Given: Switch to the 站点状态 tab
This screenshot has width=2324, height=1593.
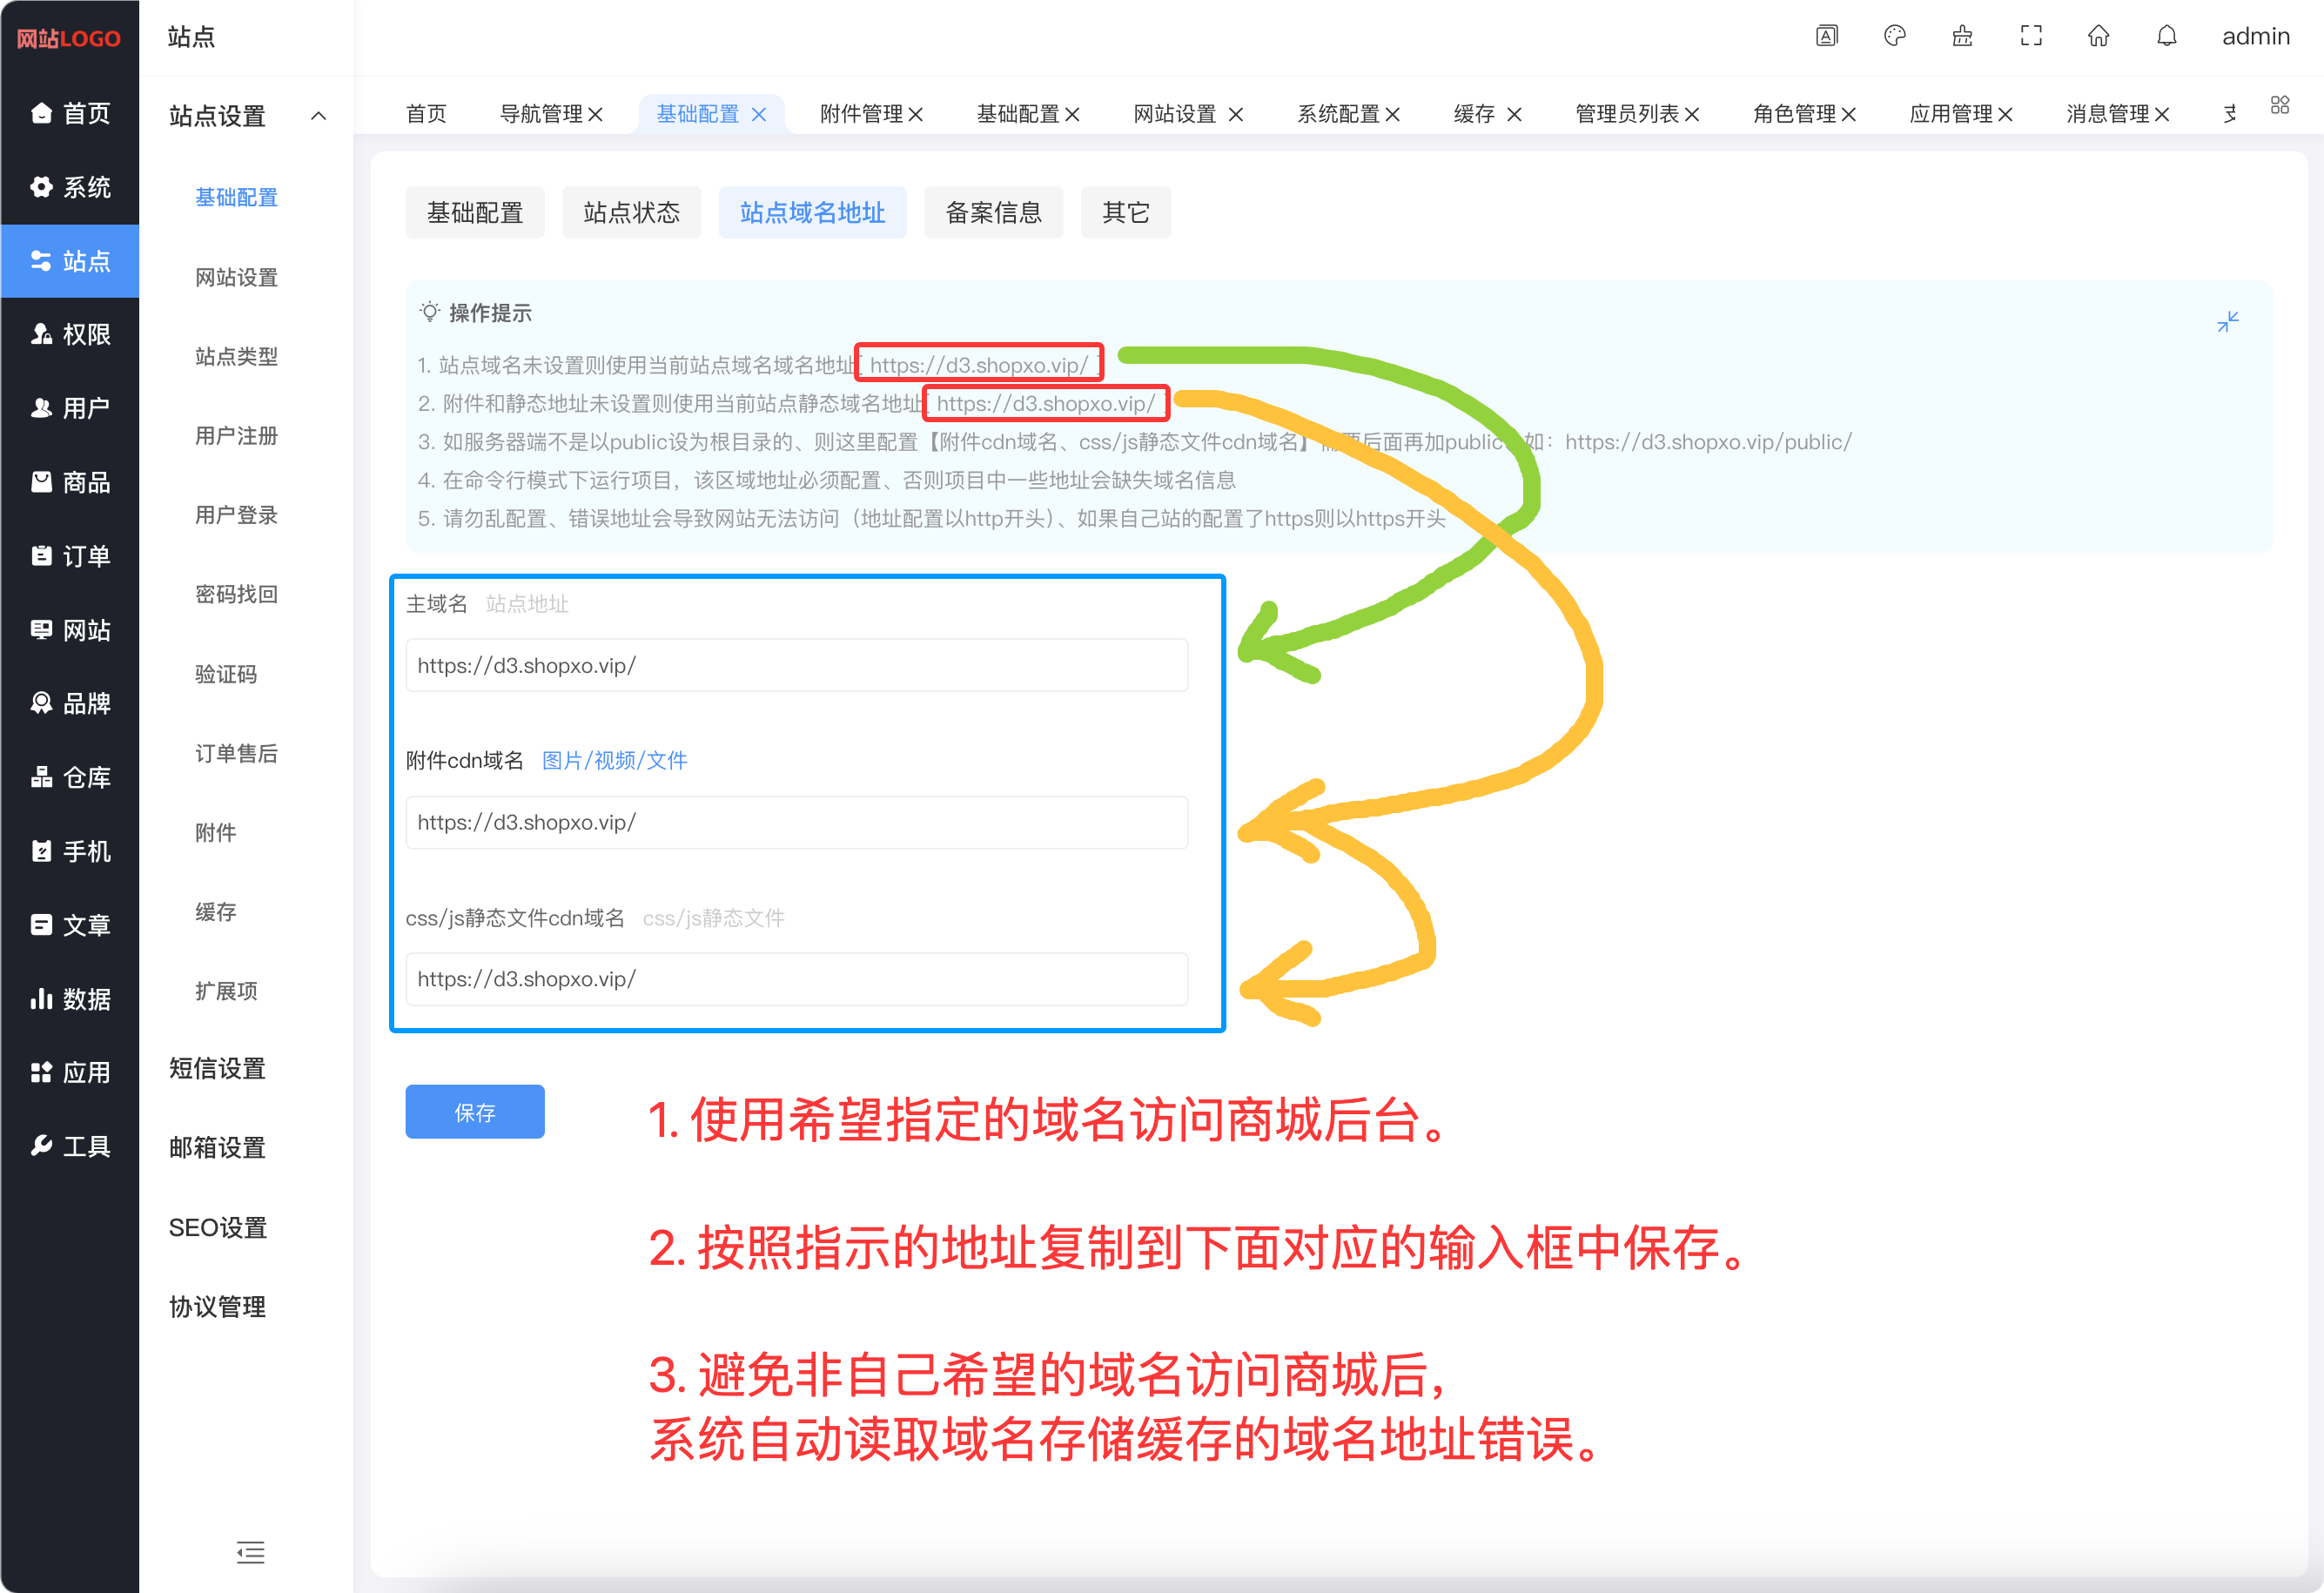Looking at the screenshot, I should 631,212.
